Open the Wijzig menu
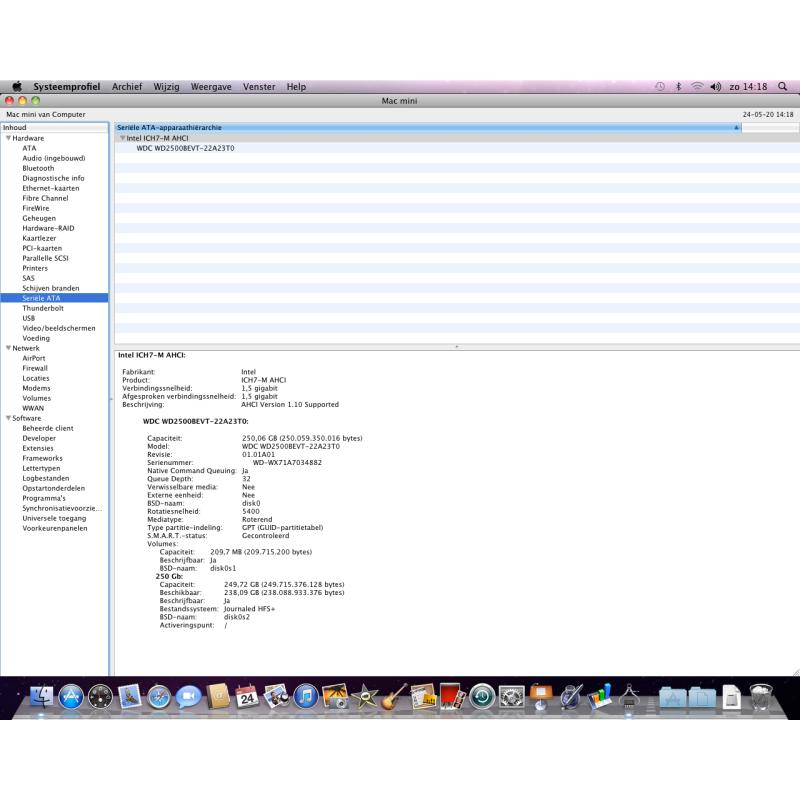The width and height of the screenshot is (800, 800). 166,87
